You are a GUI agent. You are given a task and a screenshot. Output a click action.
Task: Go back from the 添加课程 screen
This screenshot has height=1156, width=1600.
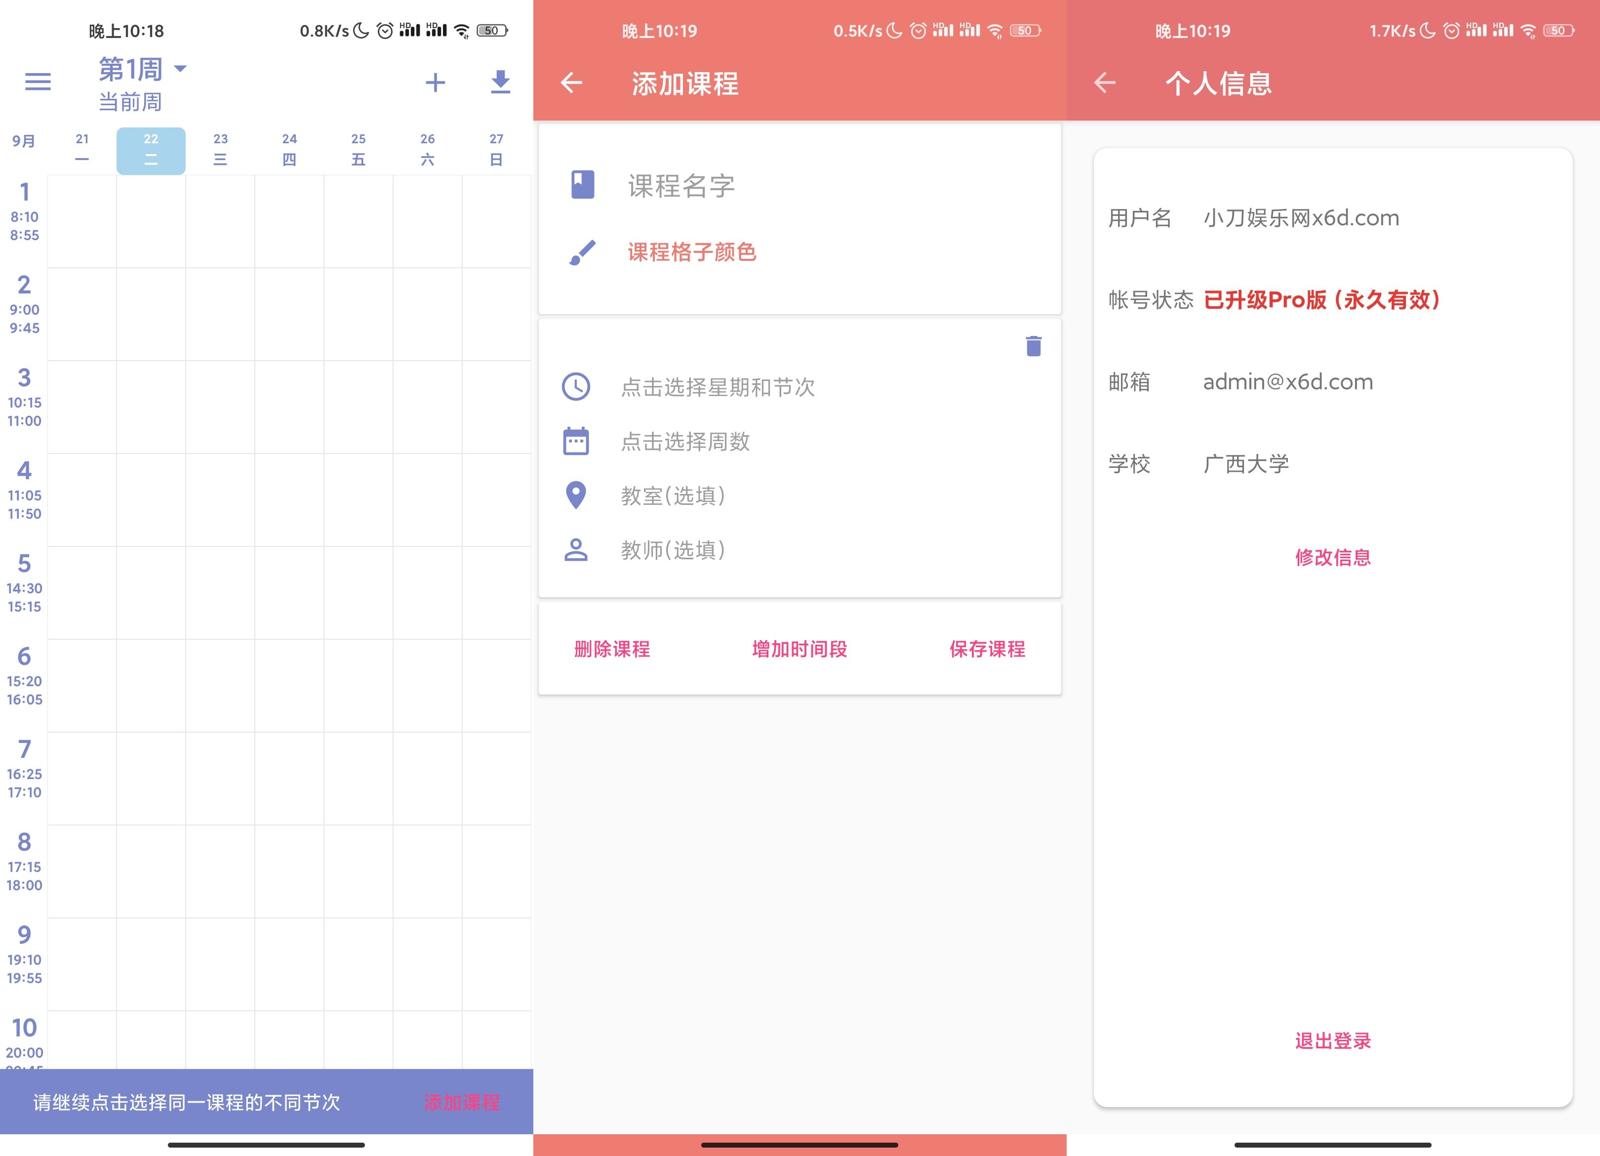tap(571, 83)
